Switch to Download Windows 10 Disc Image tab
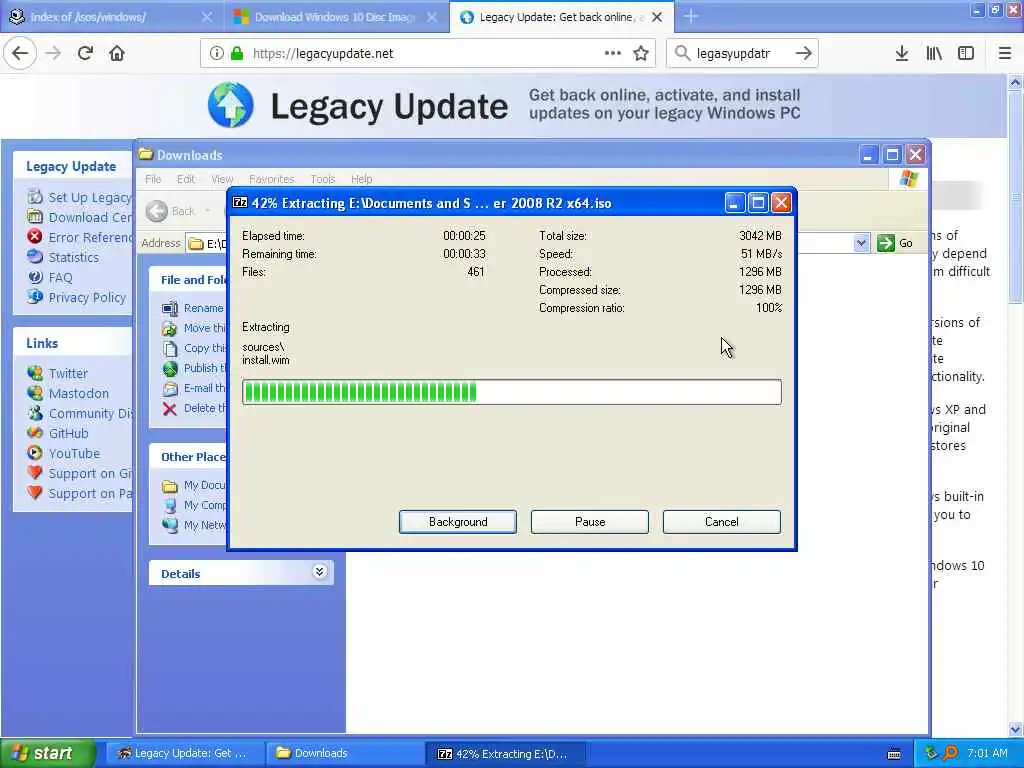The image size is (1024, 768). pos(337,17)
